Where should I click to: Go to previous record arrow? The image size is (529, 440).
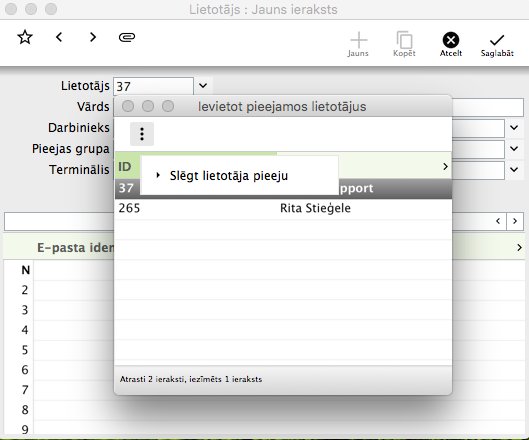59,37
